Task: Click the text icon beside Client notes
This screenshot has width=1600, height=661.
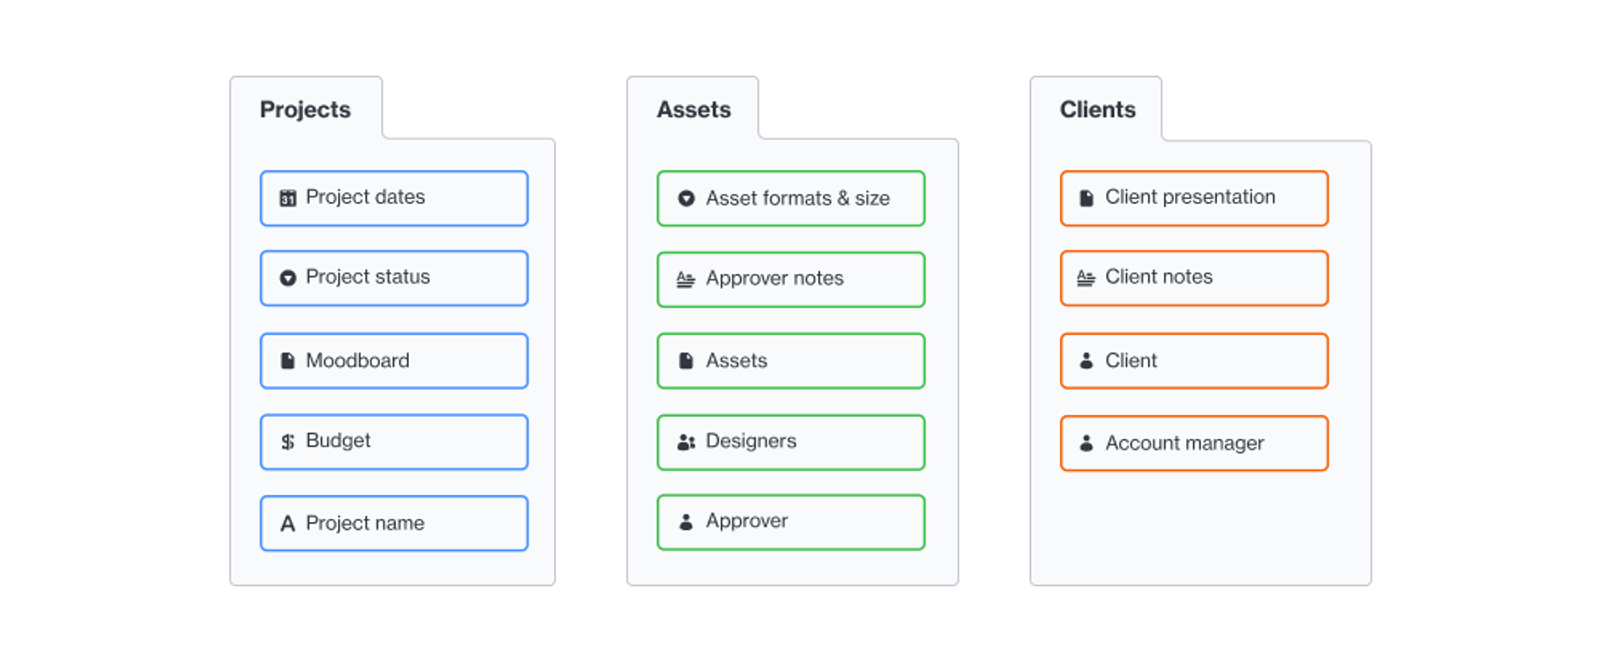Action: coord(1086,278)
